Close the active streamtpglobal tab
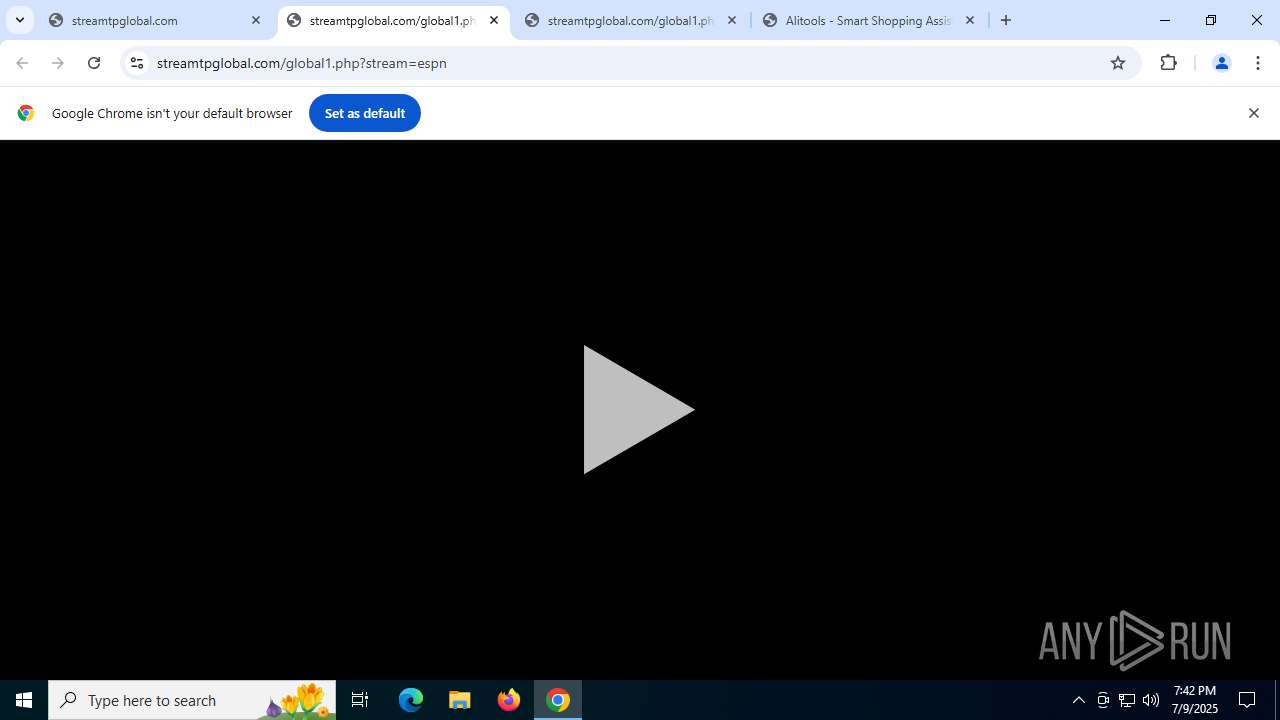 click(494, 20)
